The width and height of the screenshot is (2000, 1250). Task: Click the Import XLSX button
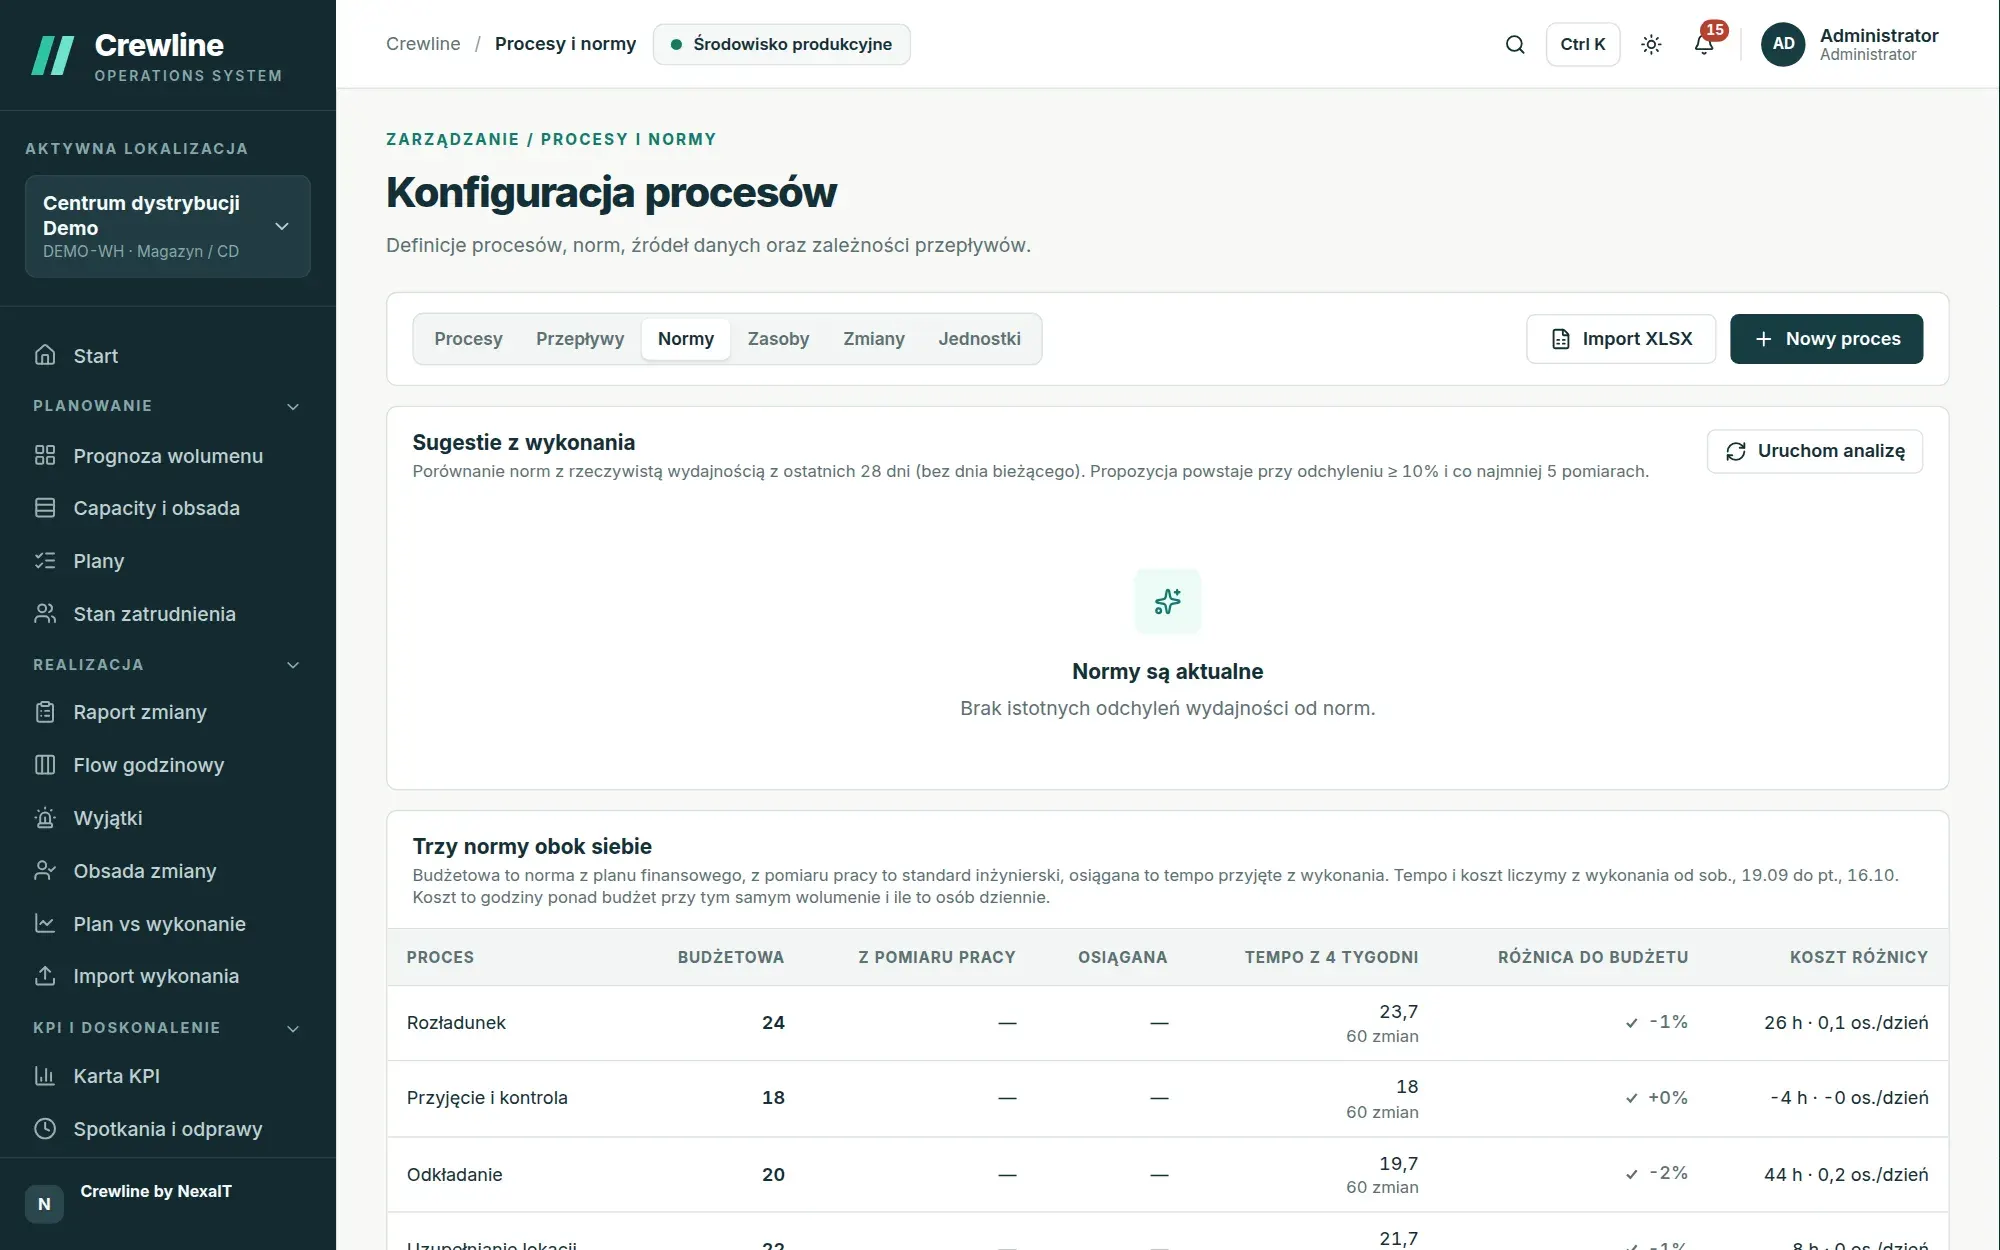(x=1621, y=339)
